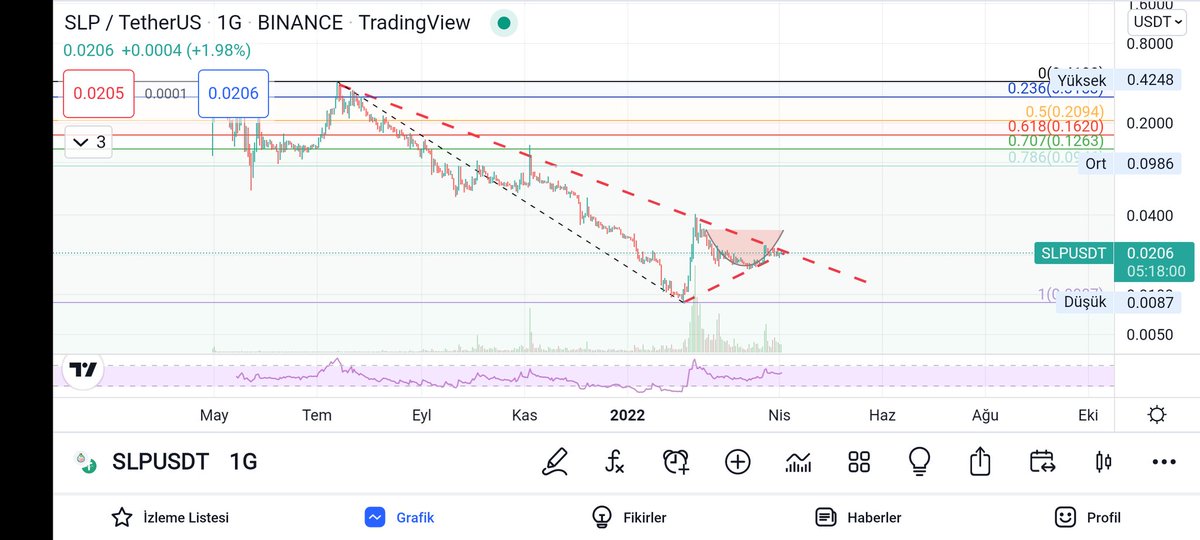Switch to Grafik tab

click(399, 517)
